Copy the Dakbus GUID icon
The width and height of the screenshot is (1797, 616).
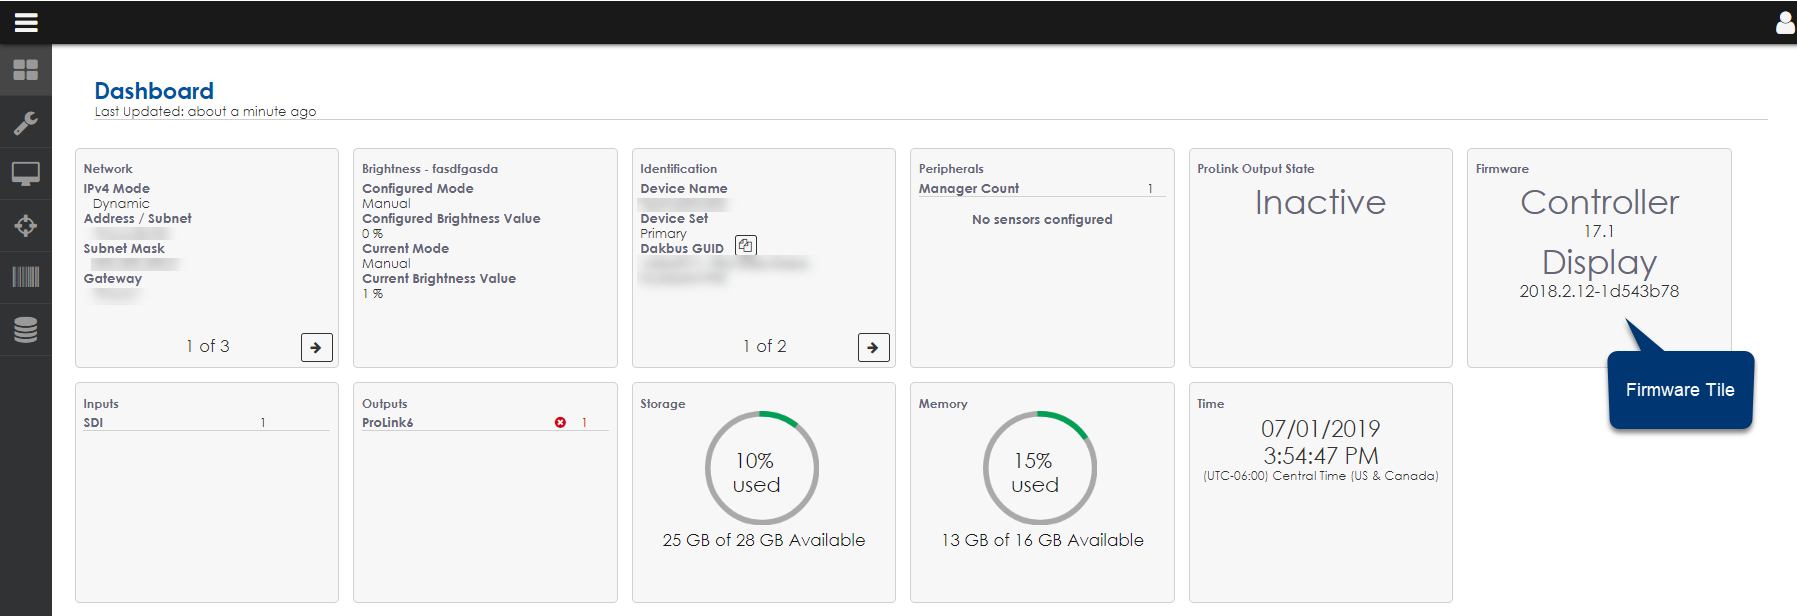[x=746, y=245]
